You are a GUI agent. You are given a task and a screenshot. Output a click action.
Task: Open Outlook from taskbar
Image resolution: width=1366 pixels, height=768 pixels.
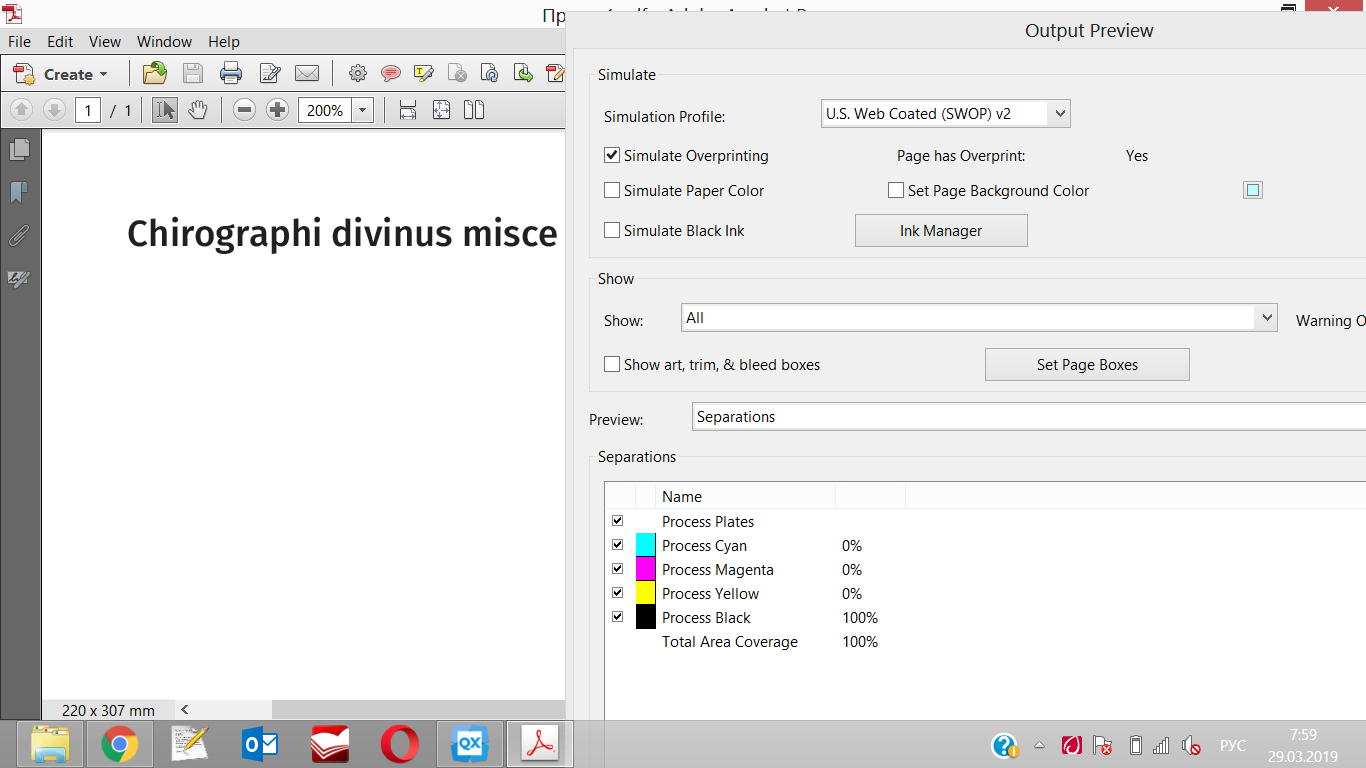point(260,745)
